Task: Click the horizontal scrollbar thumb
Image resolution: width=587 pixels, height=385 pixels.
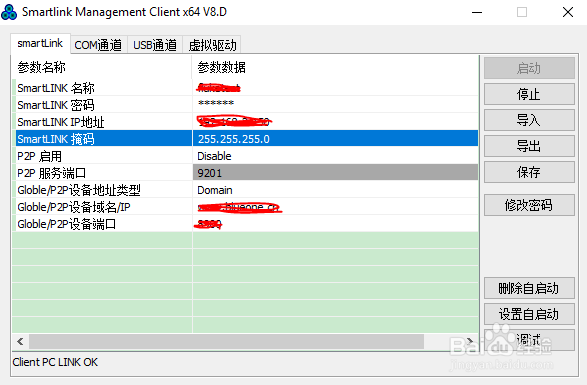Action: pos(226,341)
